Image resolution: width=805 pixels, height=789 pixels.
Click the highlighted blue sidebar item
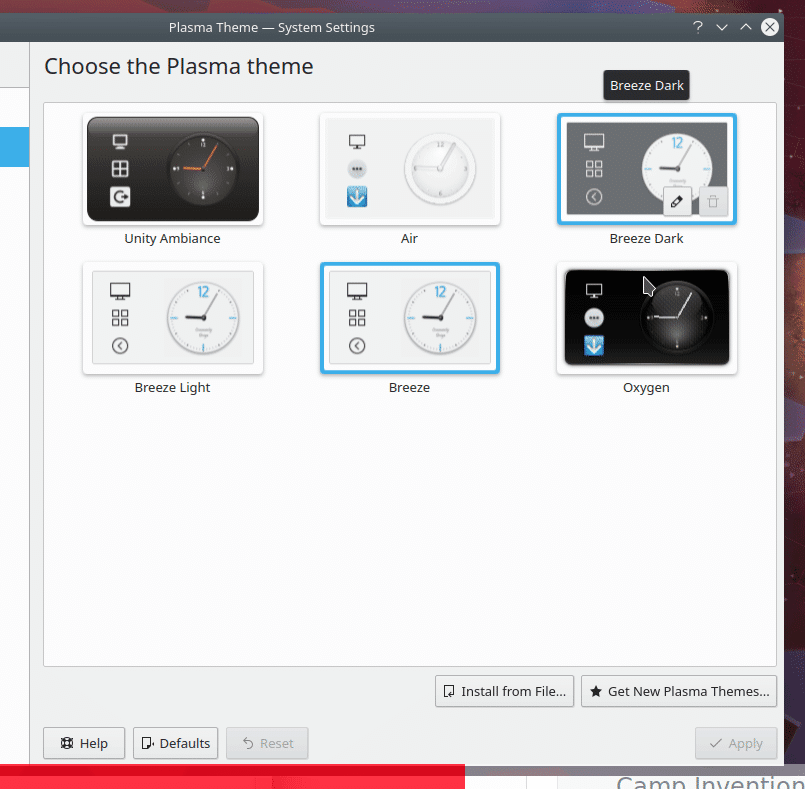[x=14, y=147]
